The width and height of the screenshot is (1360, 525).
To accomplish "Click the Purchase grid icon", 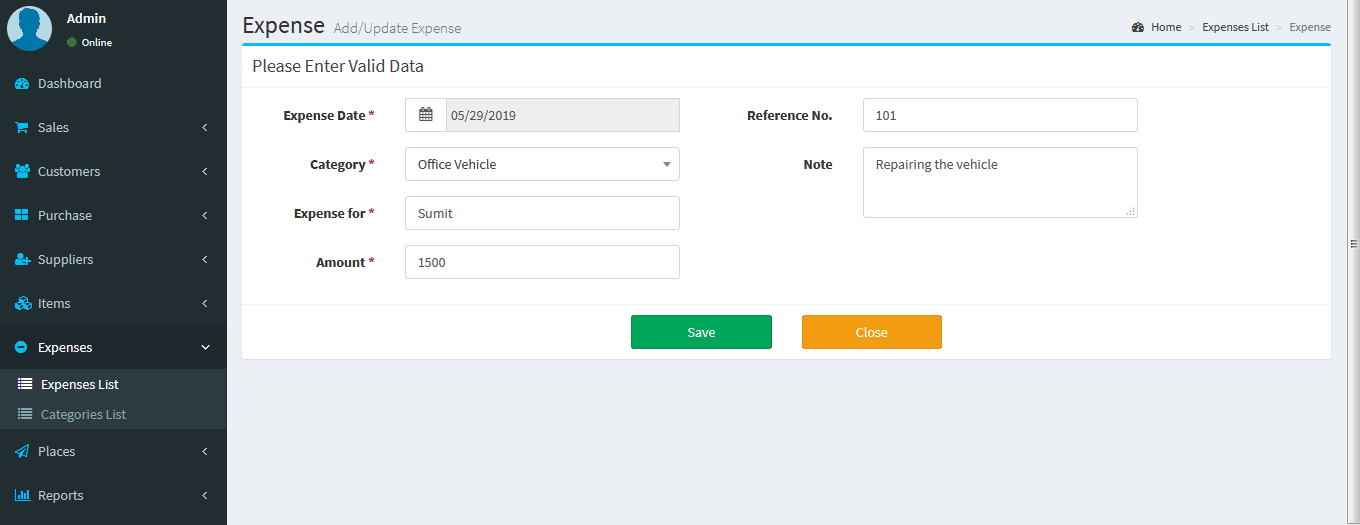I will [x=22, y=216].
